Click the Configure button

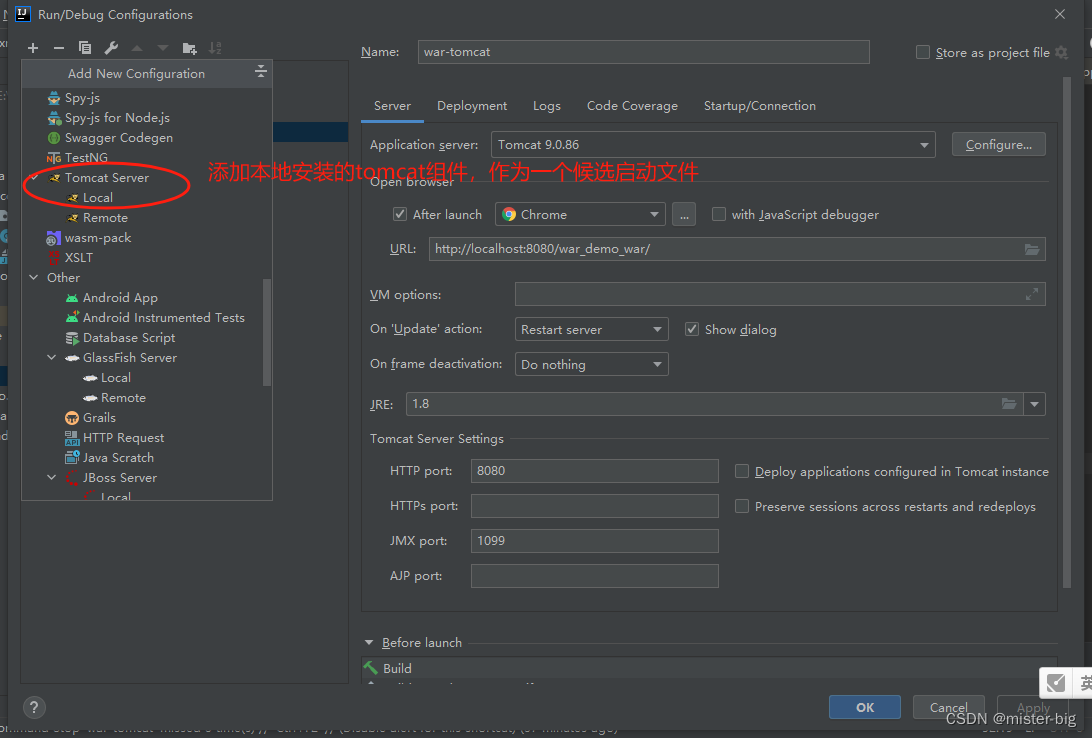tap(998, 143)
